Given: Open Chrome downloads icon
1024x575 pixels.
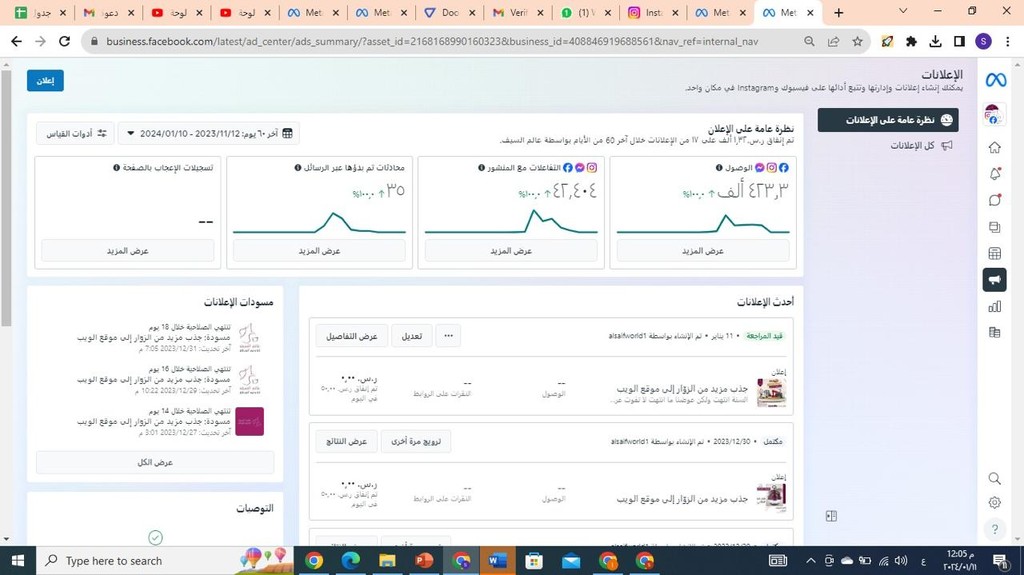Looking at the screenshot, I should click(x=935, y=41).
